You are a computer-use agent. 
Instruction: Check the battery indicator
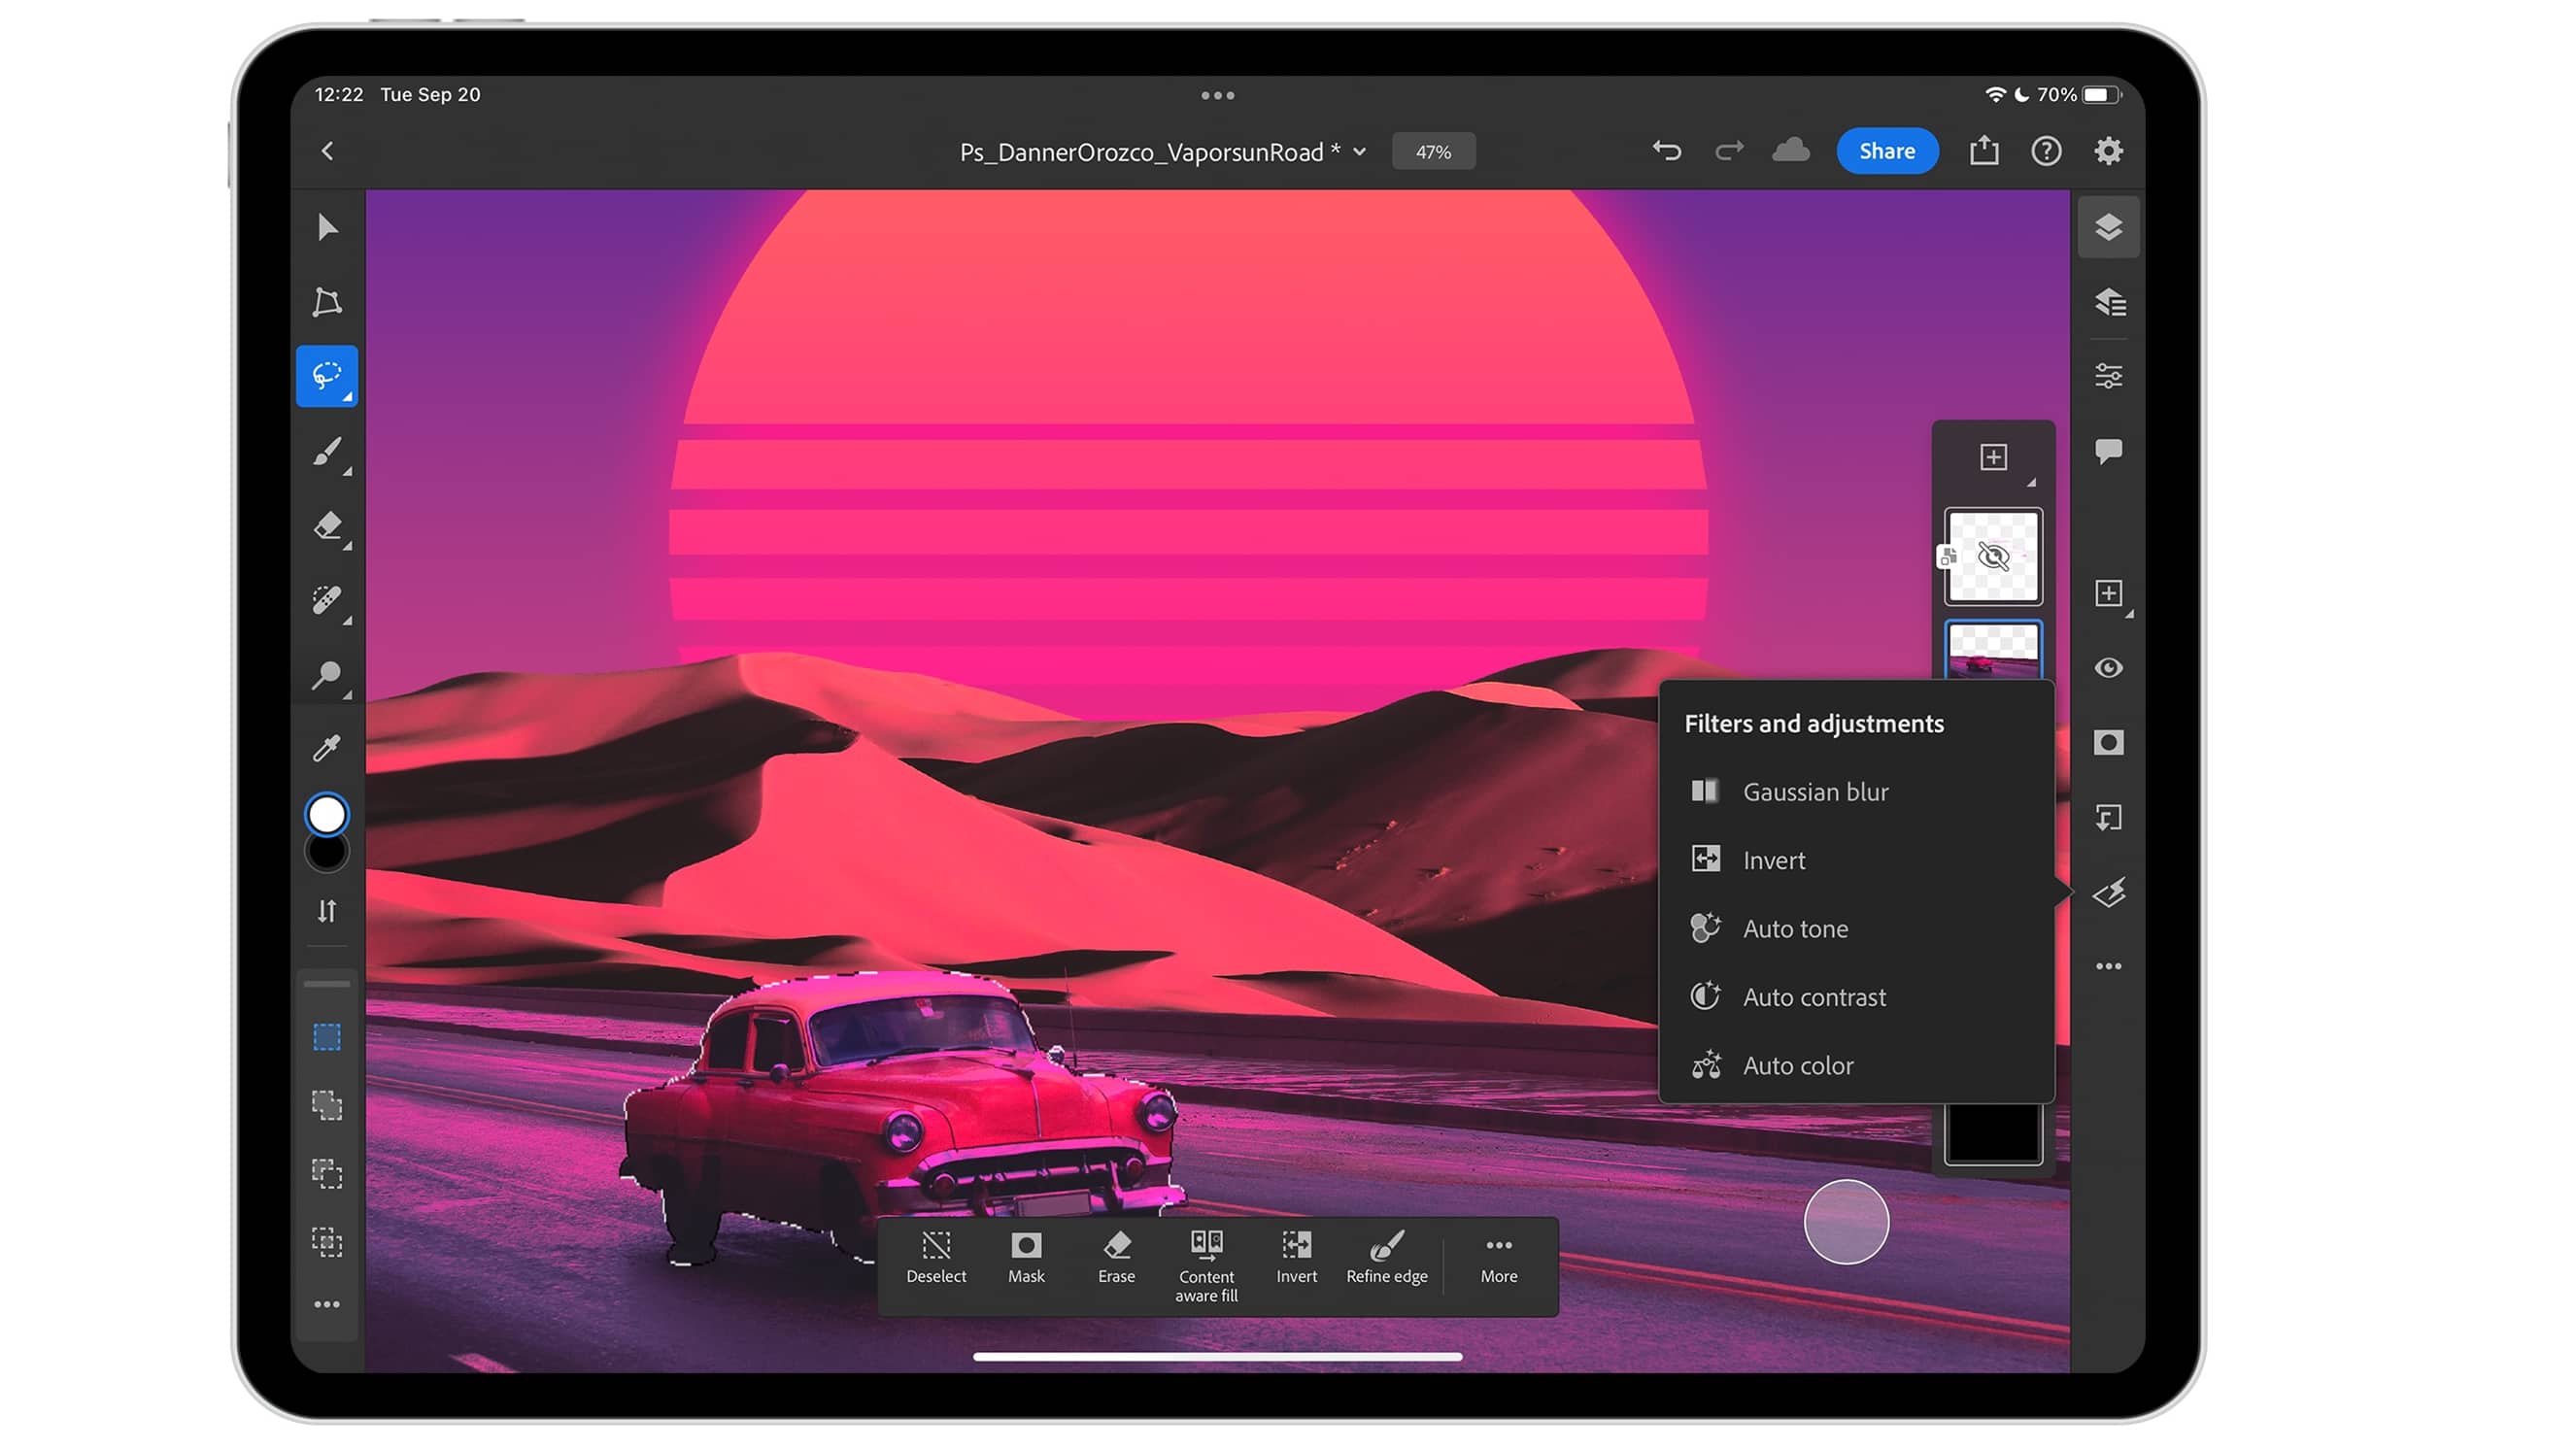click(2101, 95)
